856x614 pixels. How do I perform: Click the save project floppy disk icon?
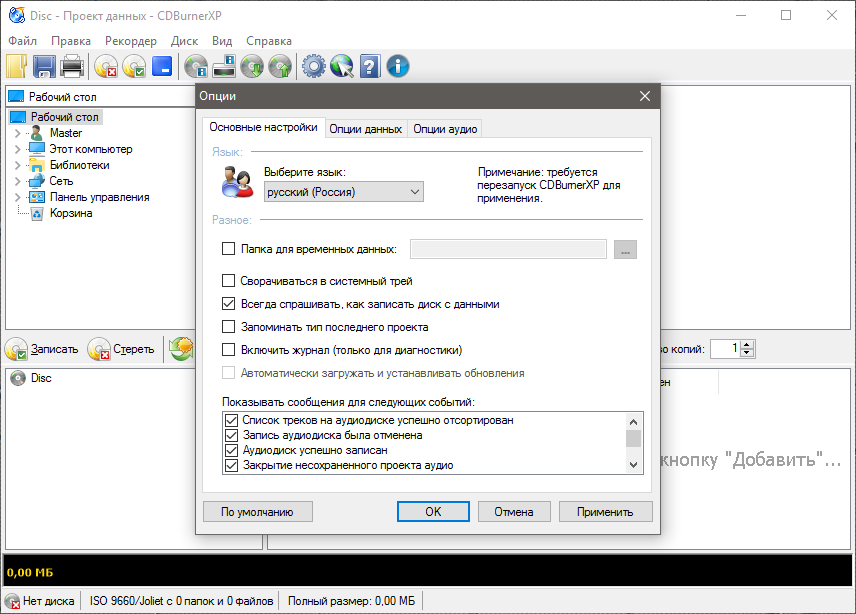coord(44,67)
